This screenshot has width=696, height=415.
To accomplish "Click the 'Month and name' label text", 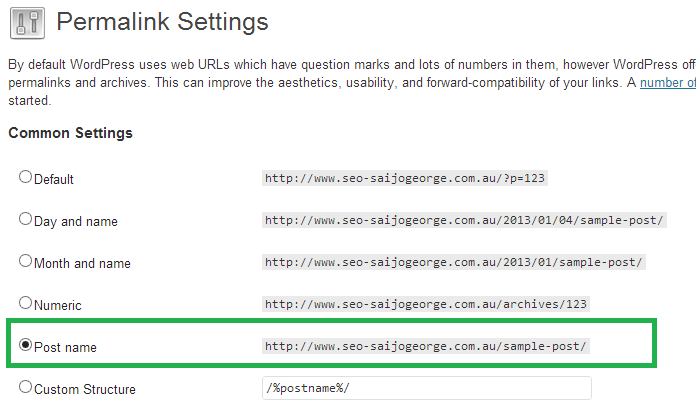I will click(82, 263).
